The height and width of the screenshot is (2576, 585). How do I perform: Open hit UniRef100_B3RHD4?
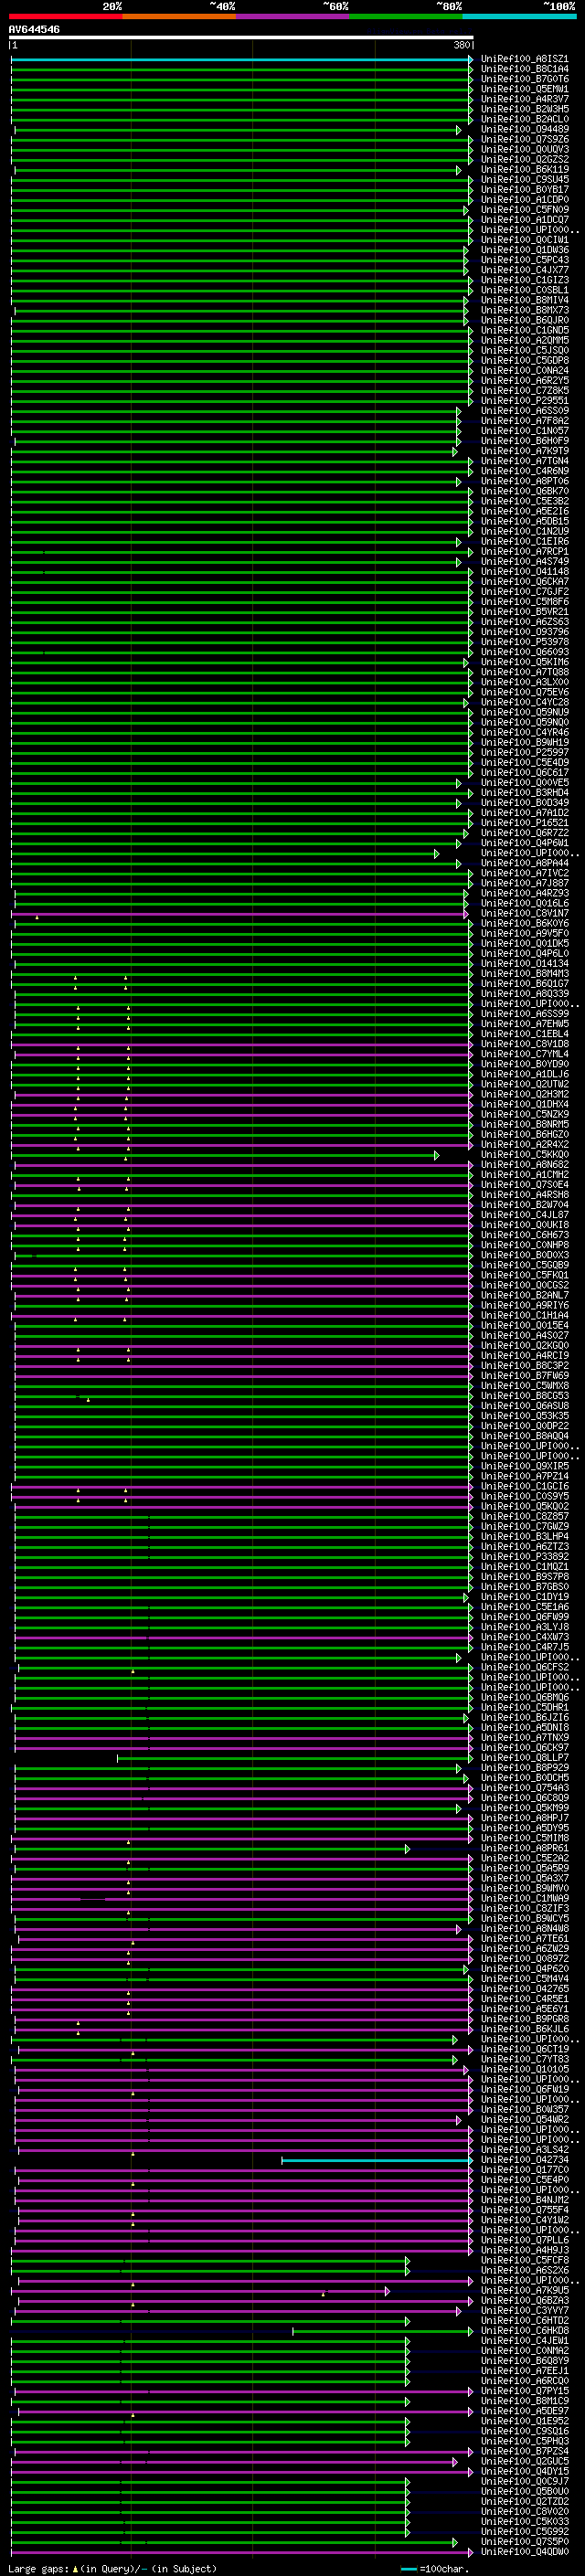click(x=524, y=793)
